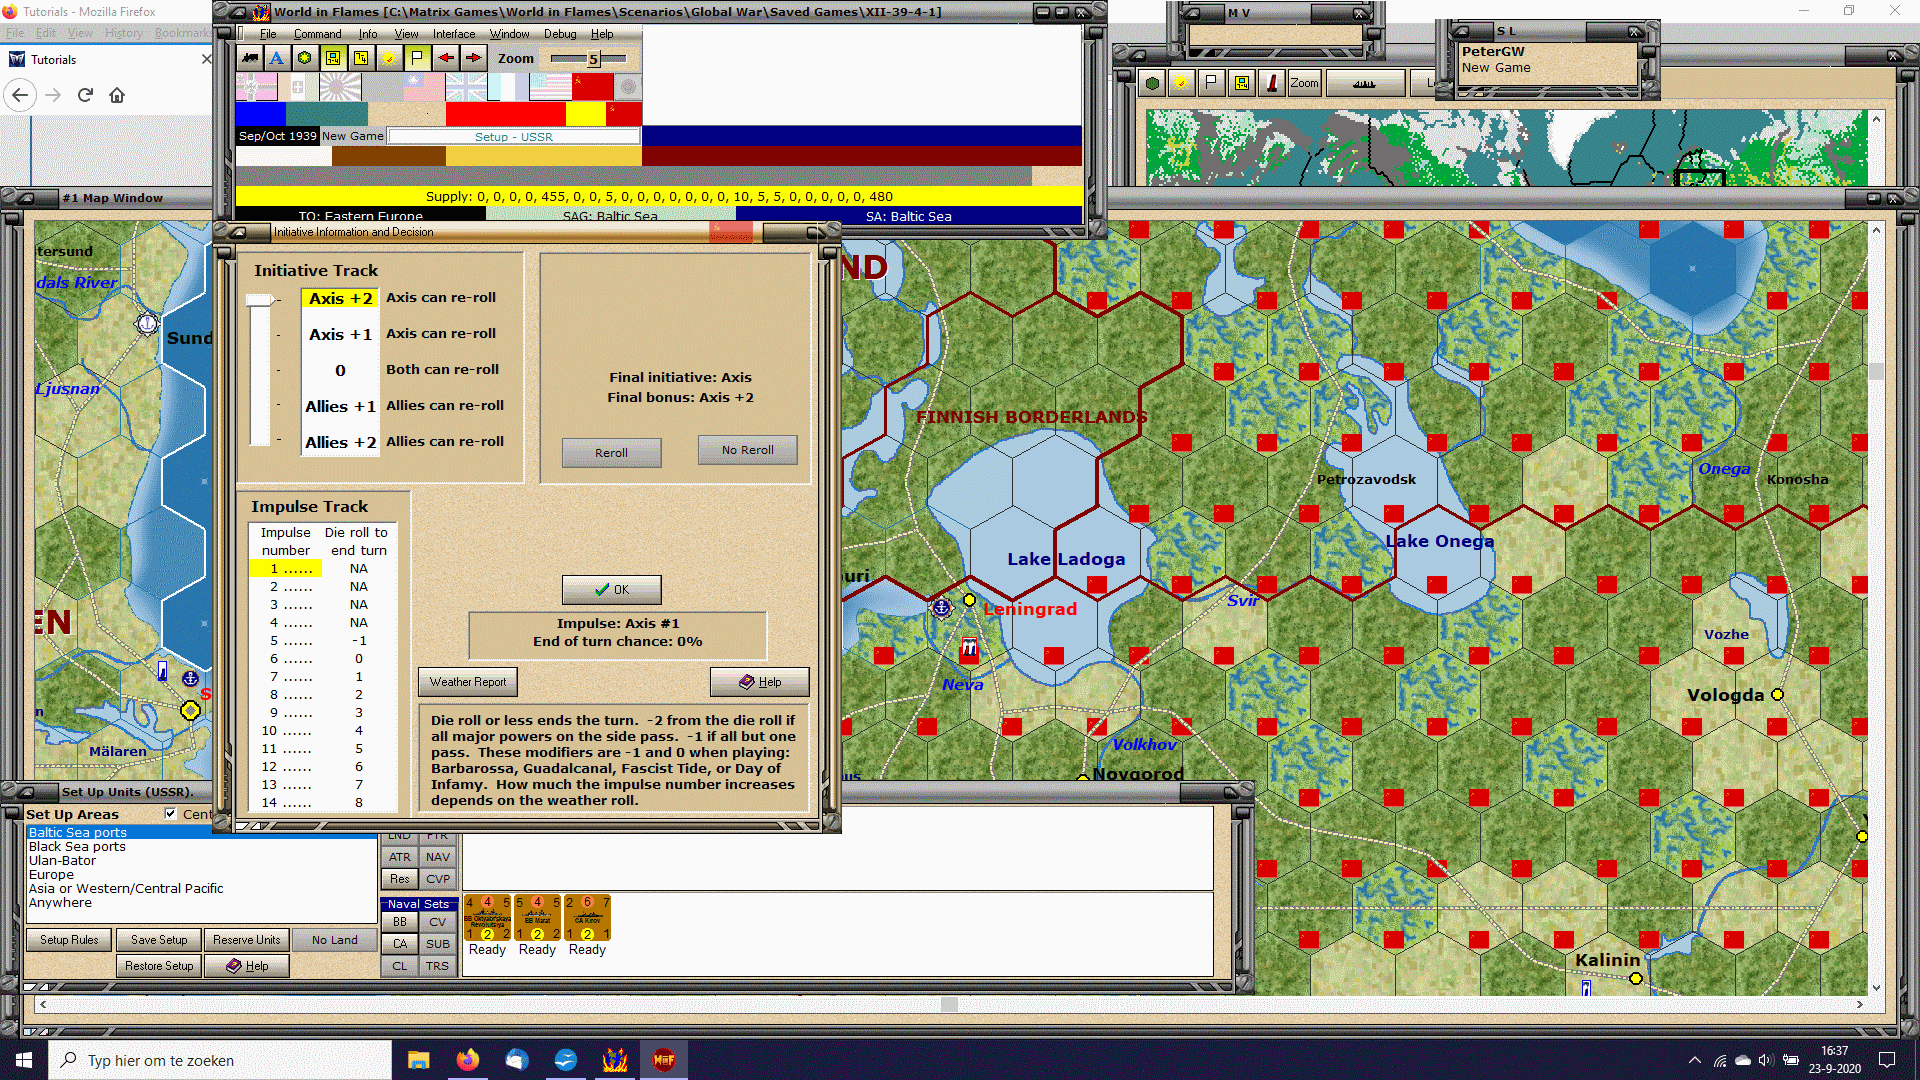Click the green hexagon toolbar icon
The image size is (1920, 1080).
pos(305,58)
